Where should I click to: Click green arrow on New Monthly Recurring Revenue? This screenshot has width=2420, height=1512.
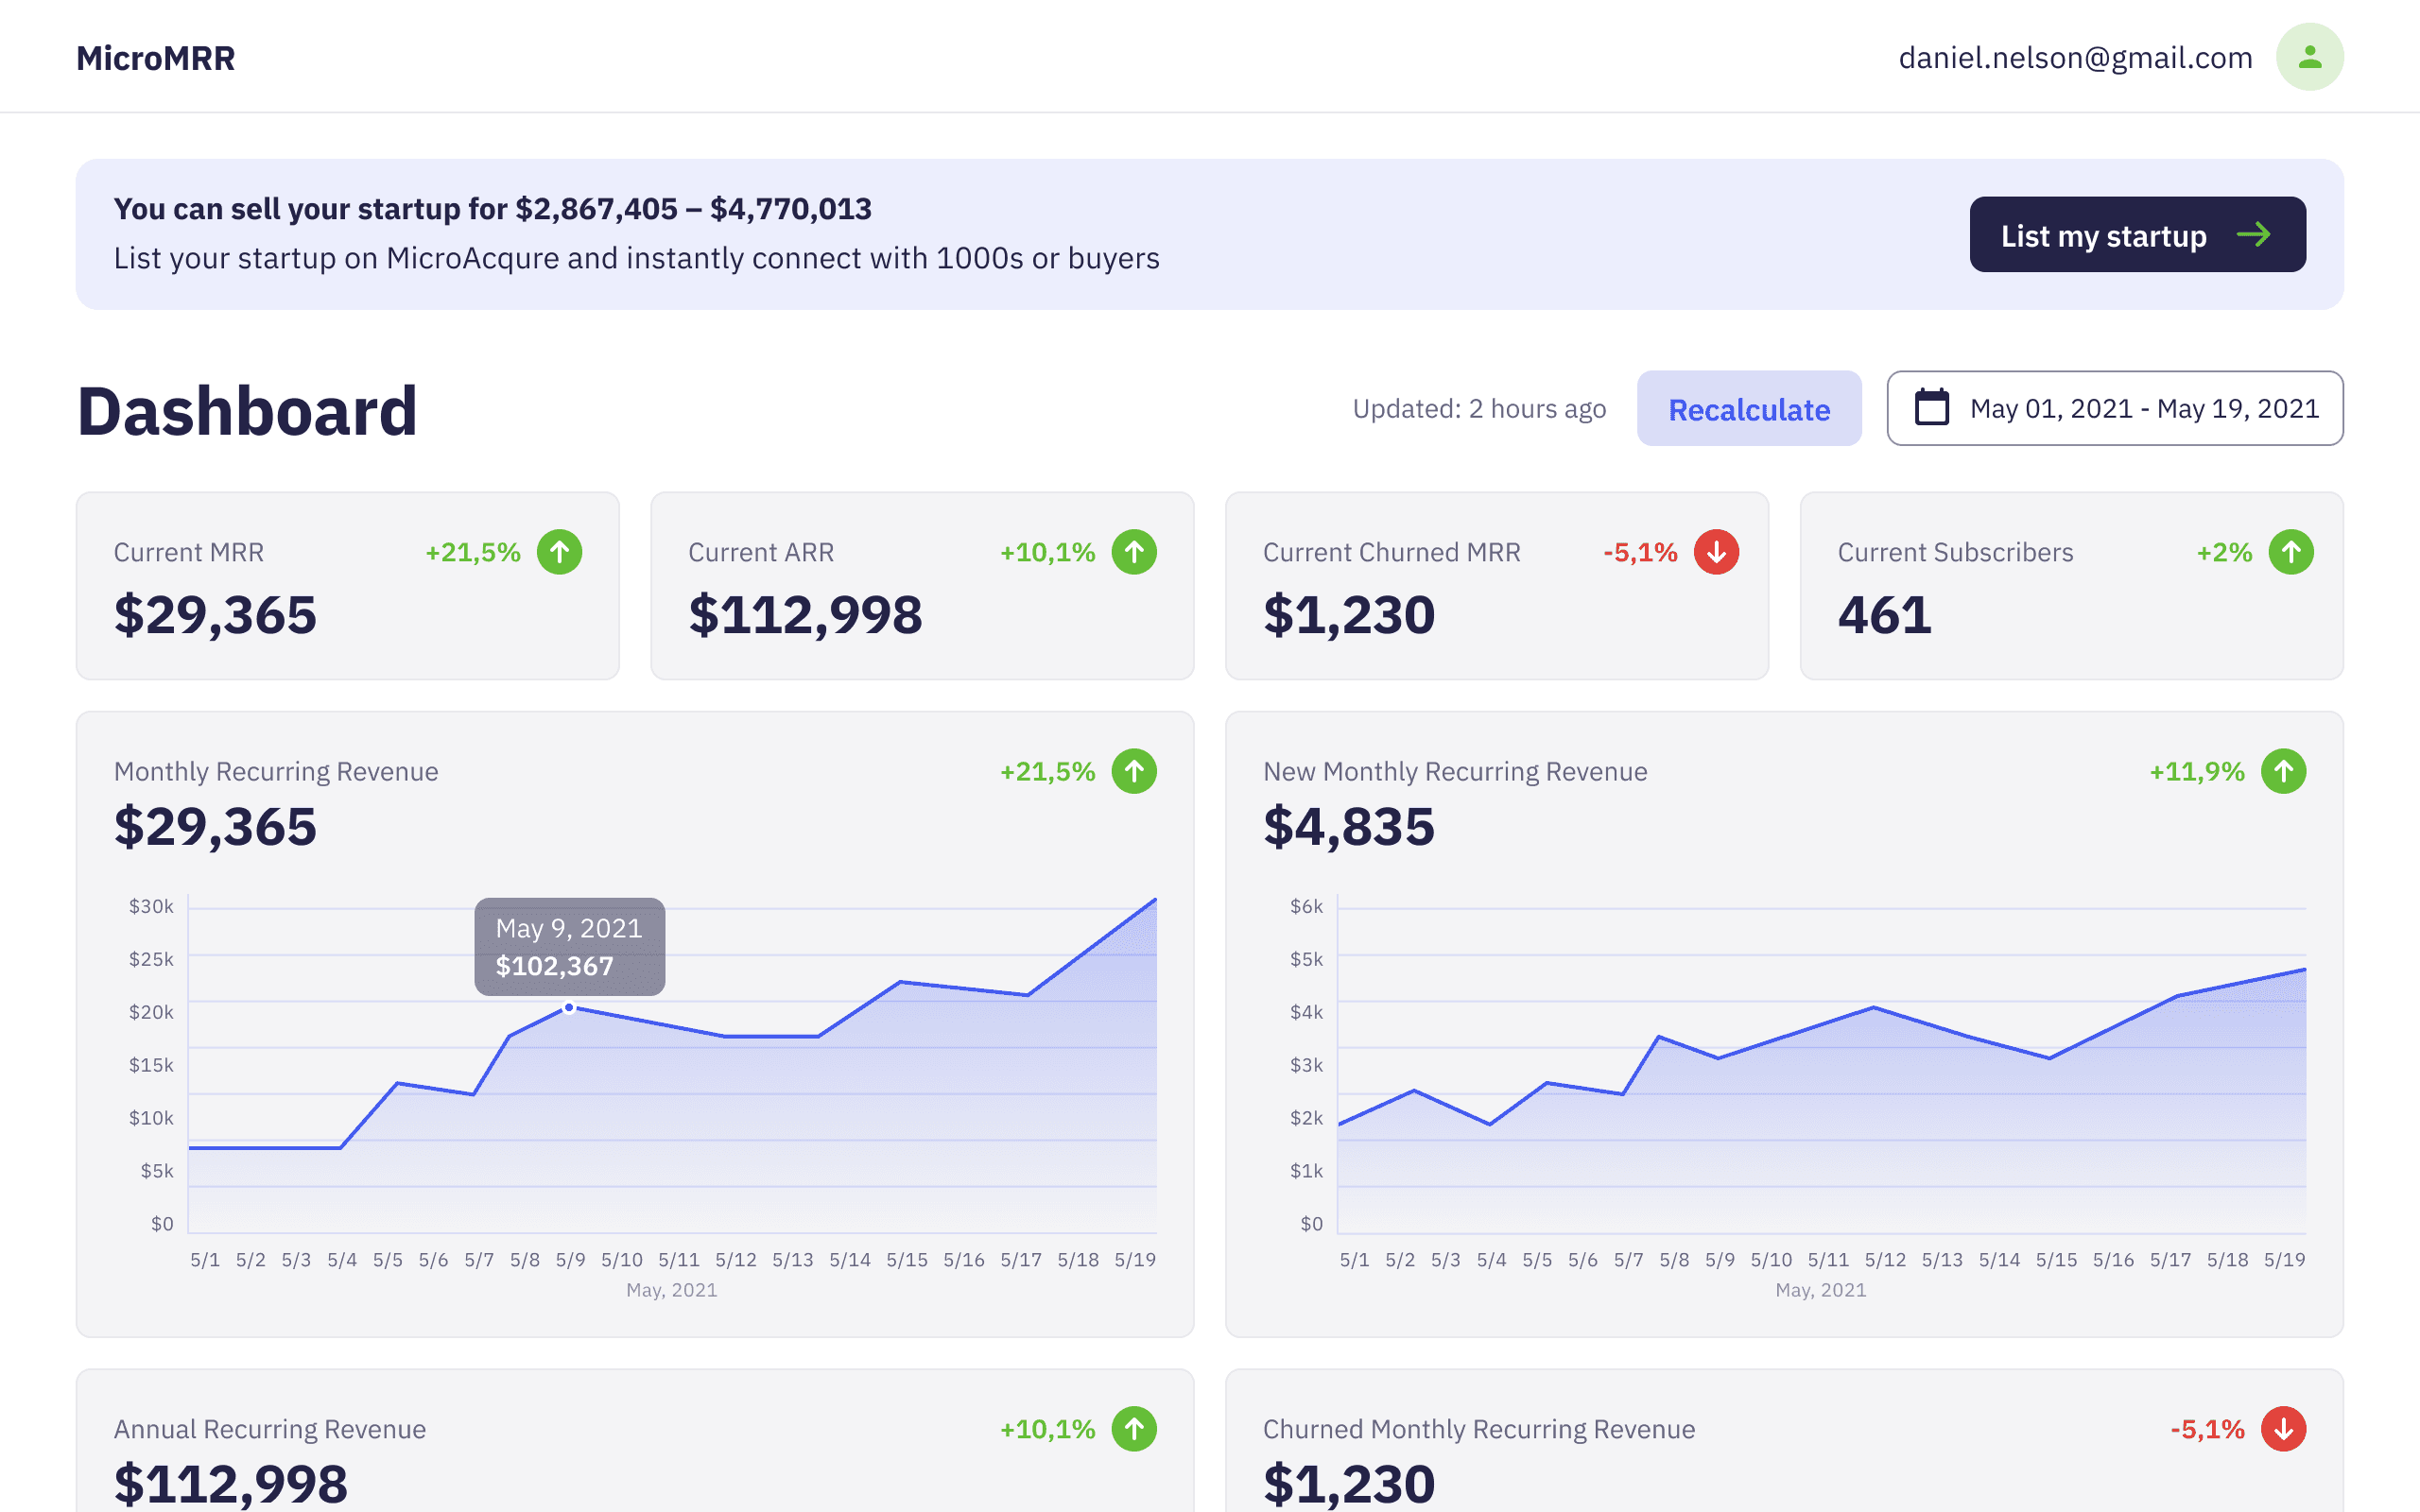[x=2283, y=771]
